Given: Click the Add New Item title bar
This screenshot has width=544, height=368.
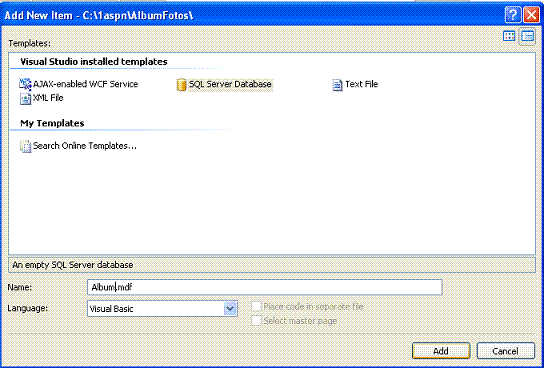Looking at the screenshot, I should point(252,15).
